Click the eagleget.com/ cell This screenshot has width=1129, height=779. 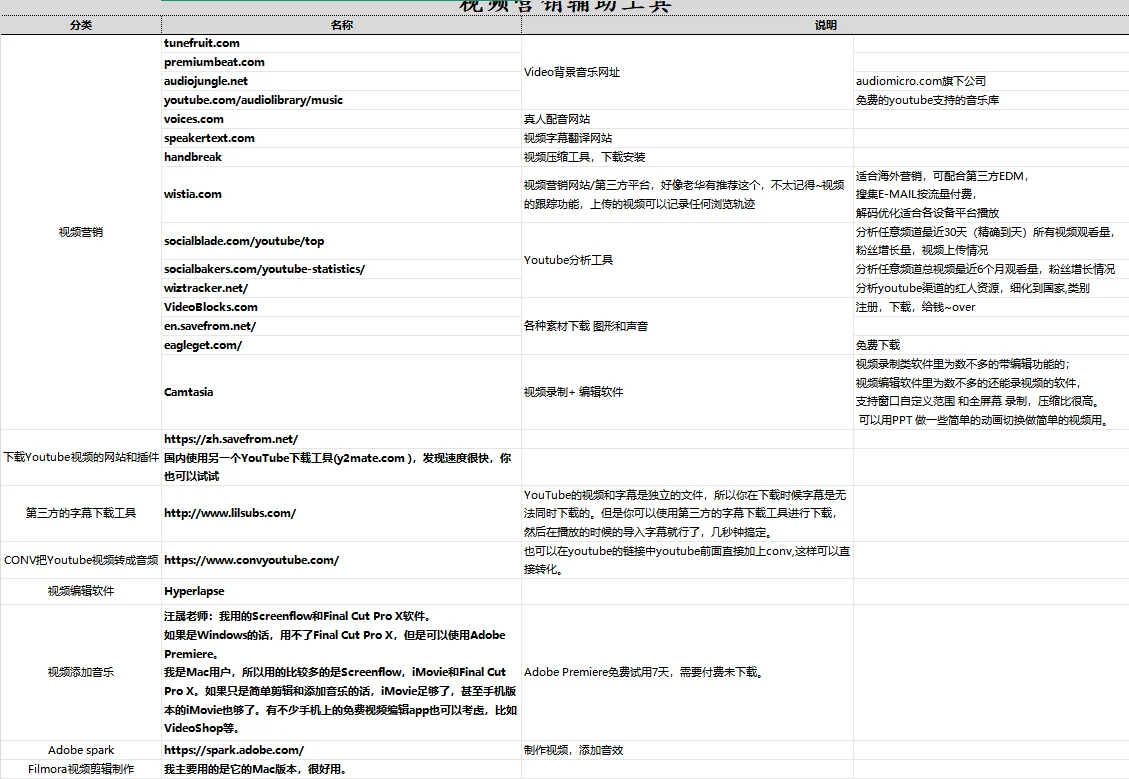pos(341,345)
